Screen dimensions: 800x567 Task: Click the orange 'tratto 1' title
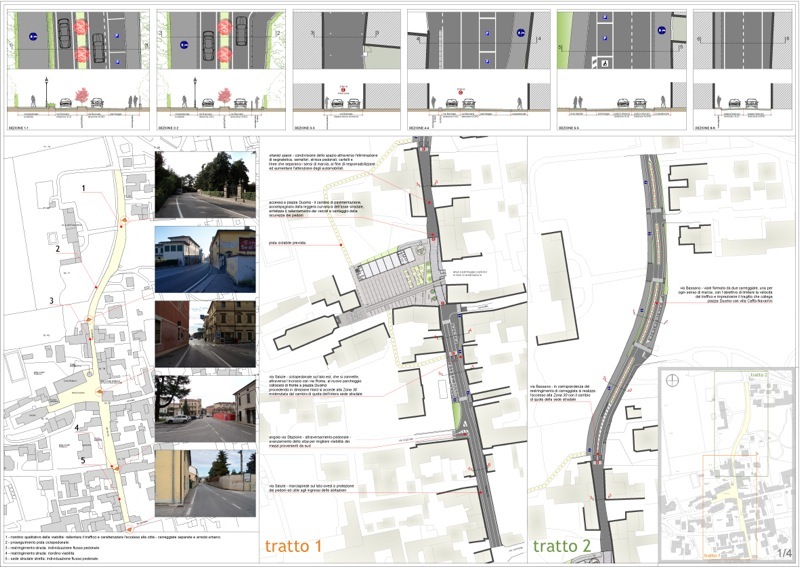click(294, 546)
